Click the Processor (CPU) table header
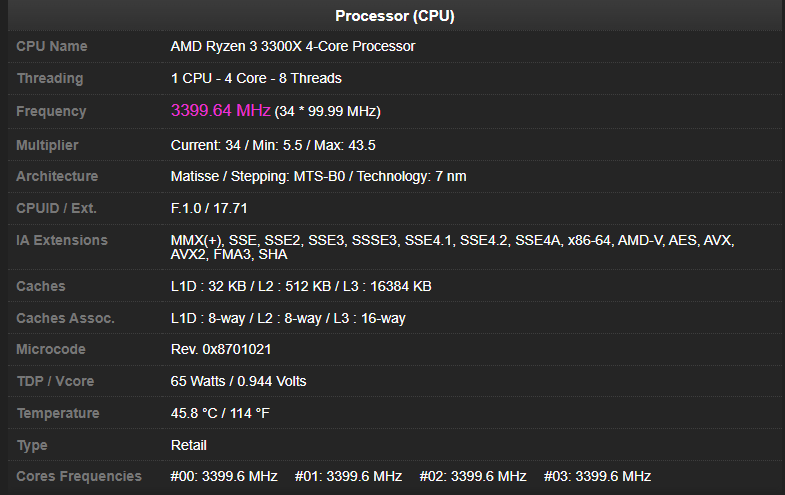 click(393, 15)
